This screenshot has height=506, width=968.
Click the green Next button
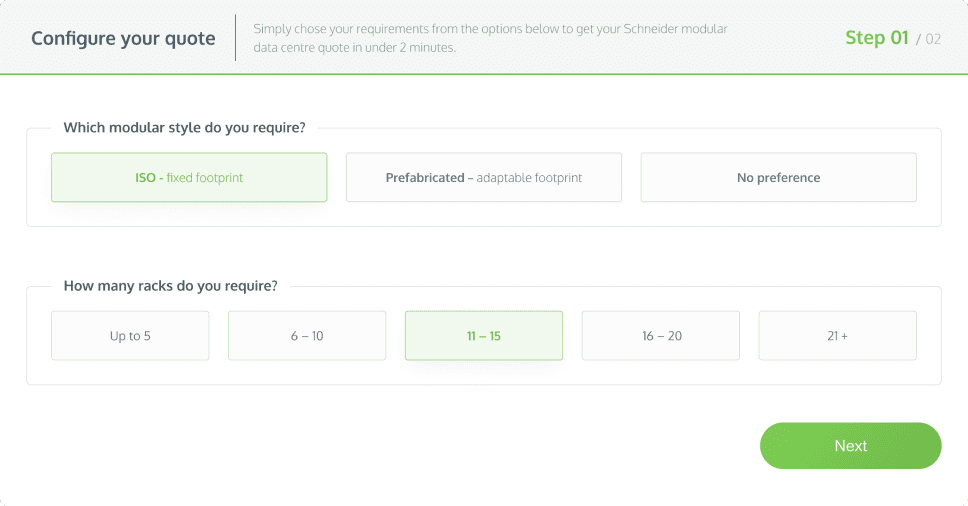pos(851,446)
